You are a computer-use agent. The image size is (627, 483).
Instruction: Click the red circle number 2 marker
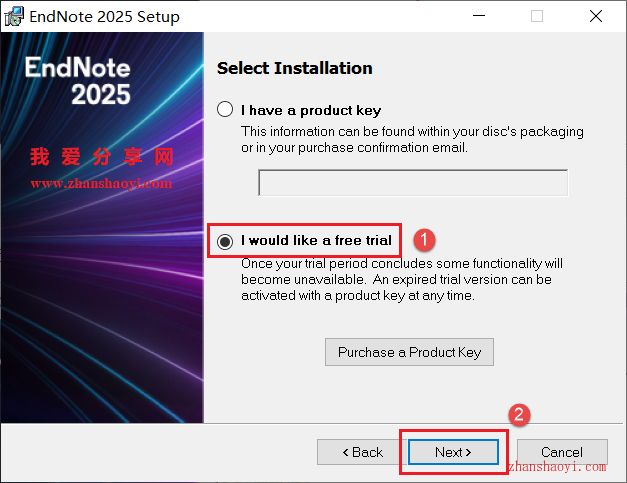[519, 415]
